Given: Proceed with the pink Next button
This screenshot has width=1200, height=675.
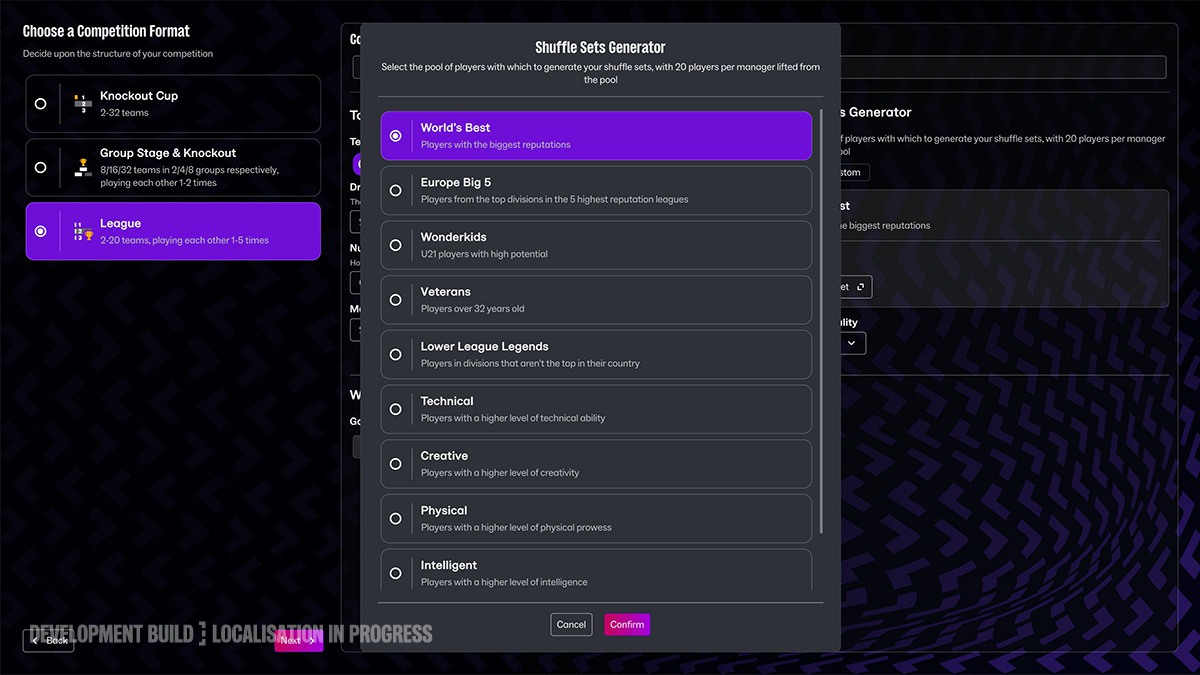Looking at the screenshot, I should [x=298, y=640].
